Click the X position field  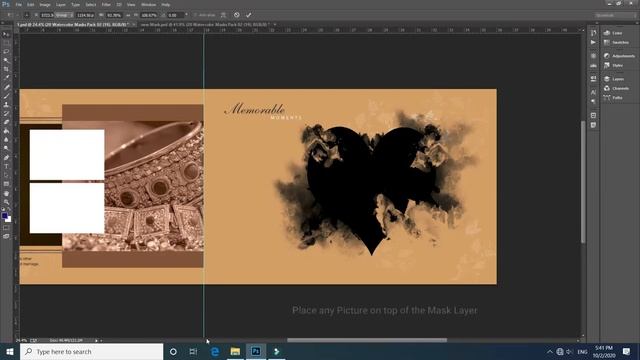(x=47, y=15)
